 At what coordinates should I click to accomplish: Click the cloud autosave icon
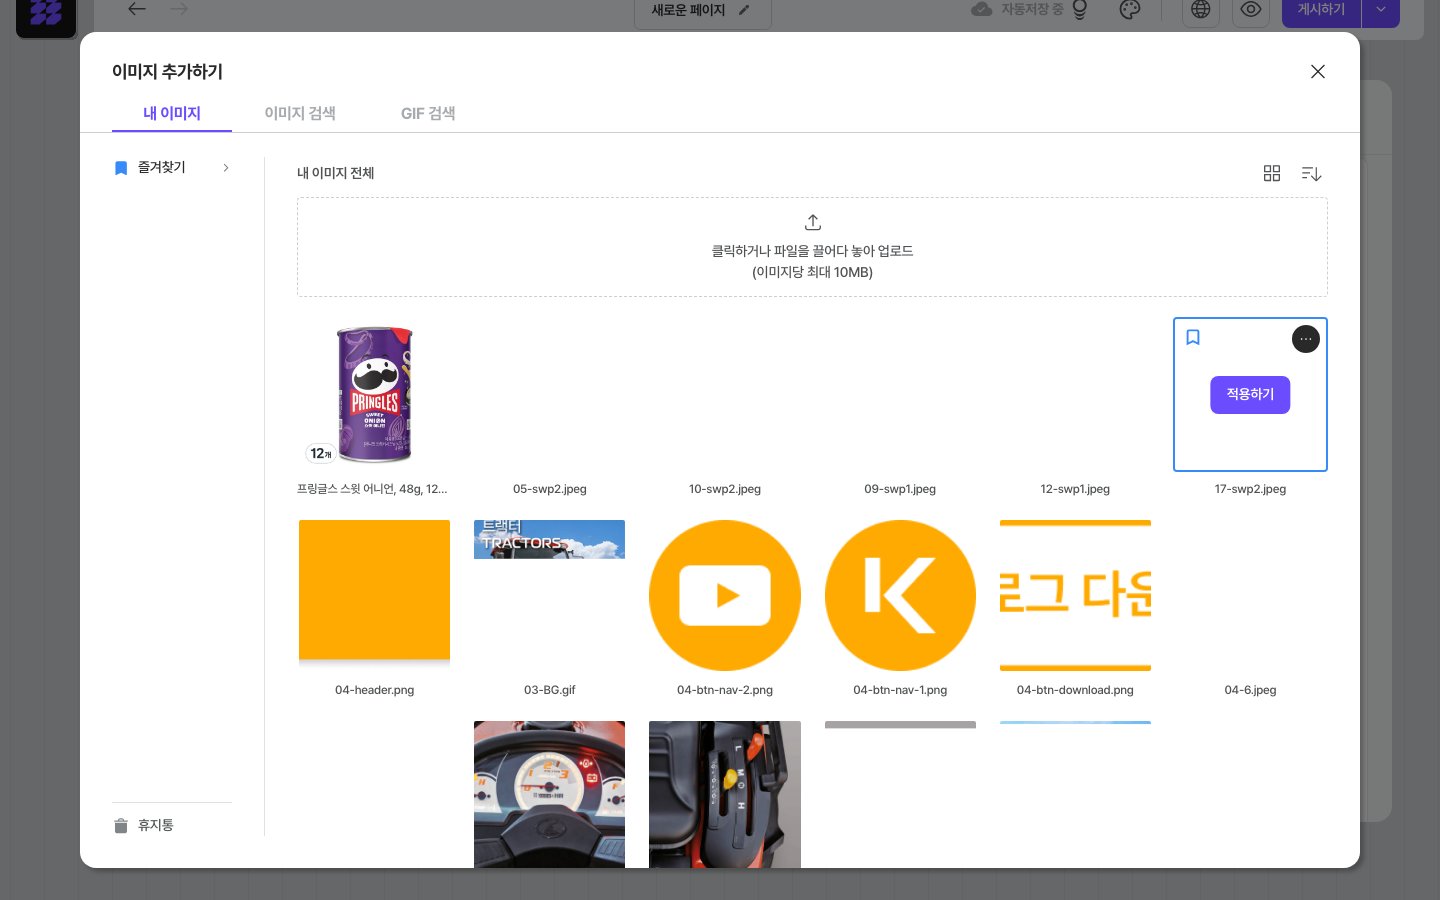point(982,9)
